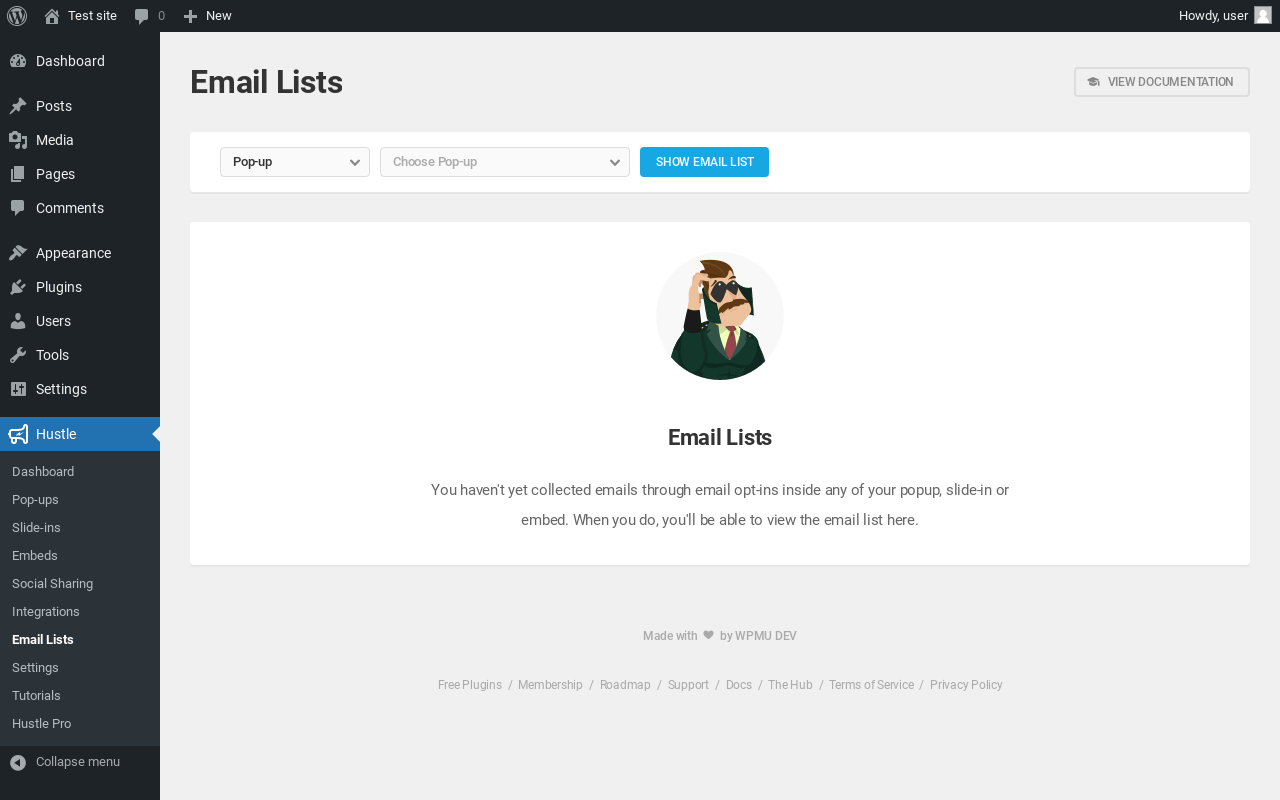Open Slide-ins in Hustle submenu
1280x800 pixels.
(36, 527)
